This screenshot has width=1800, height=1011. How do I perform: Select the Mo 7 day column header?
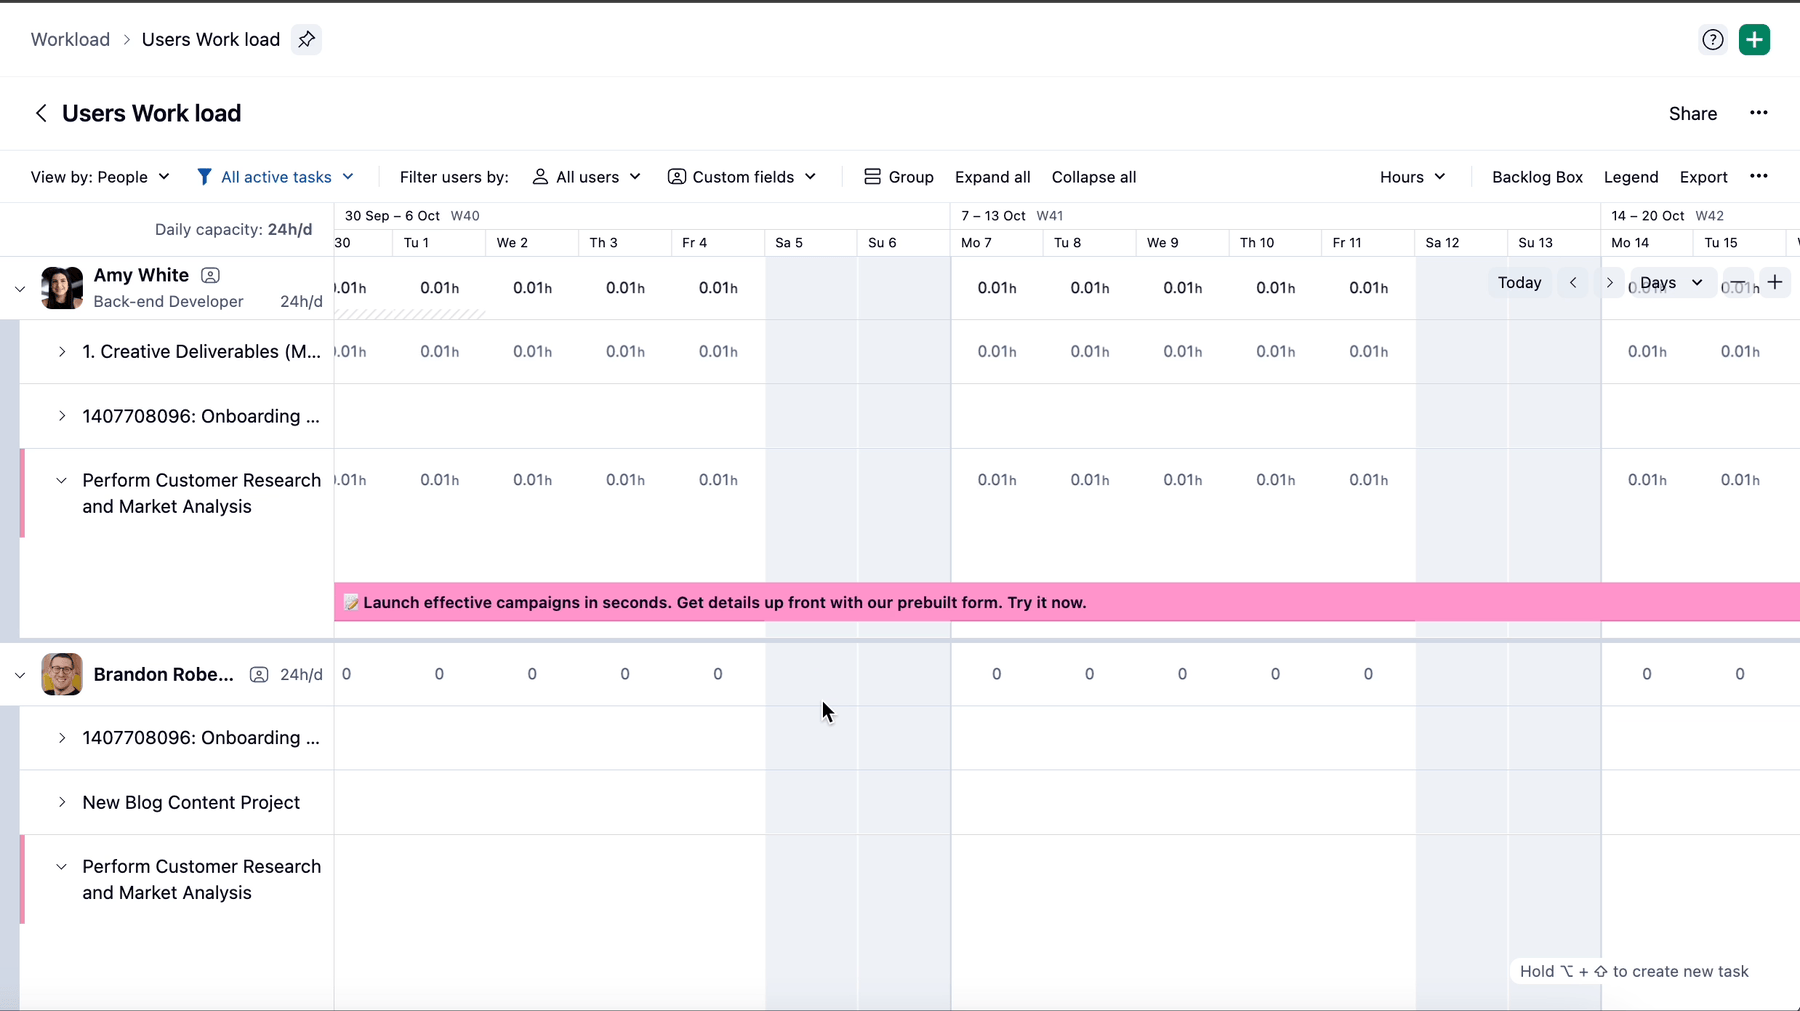(997, 243)
